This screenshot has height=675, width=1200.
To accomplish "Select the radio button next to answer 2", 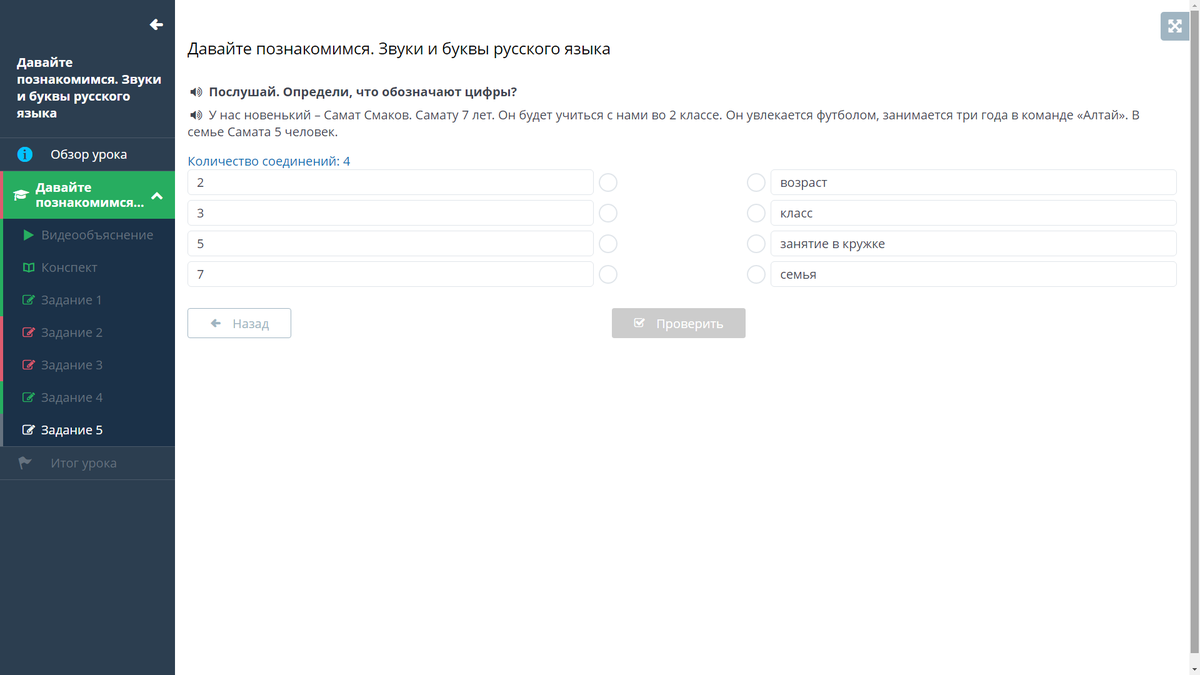I will click(608, 182).
